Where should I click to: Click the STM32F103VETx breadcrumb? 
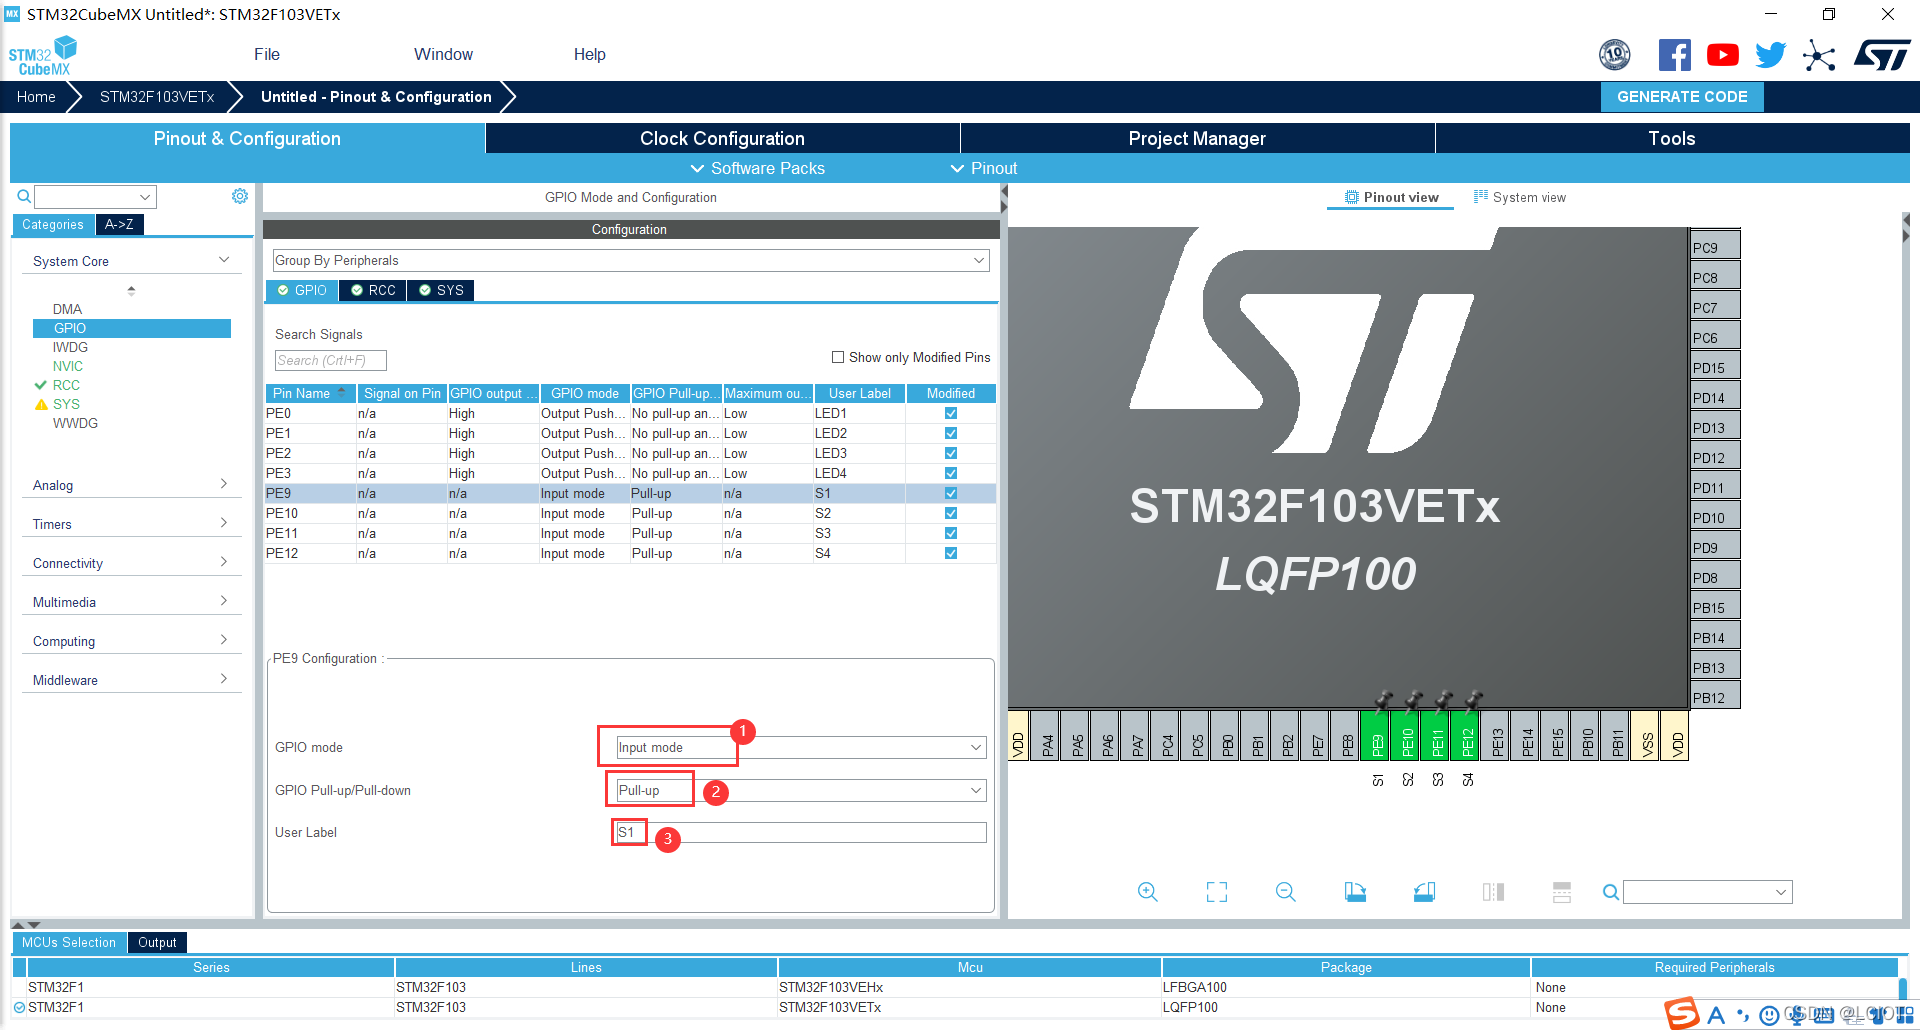point(157,97)
